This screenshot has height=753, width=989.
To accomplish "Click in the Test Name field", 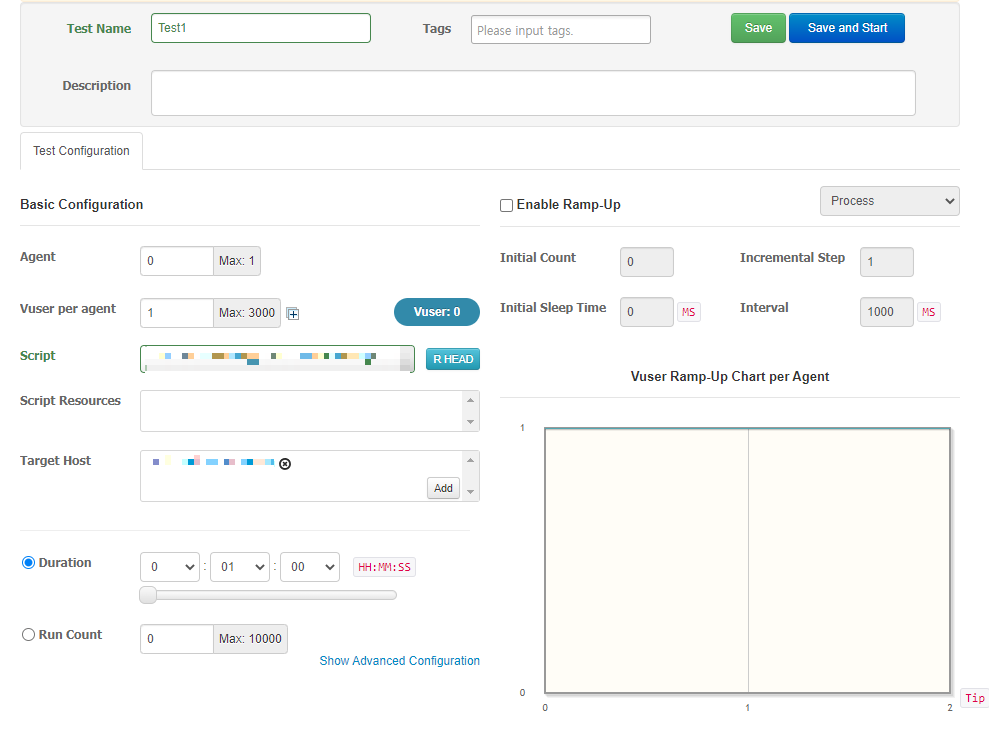I will click(260, 28).
